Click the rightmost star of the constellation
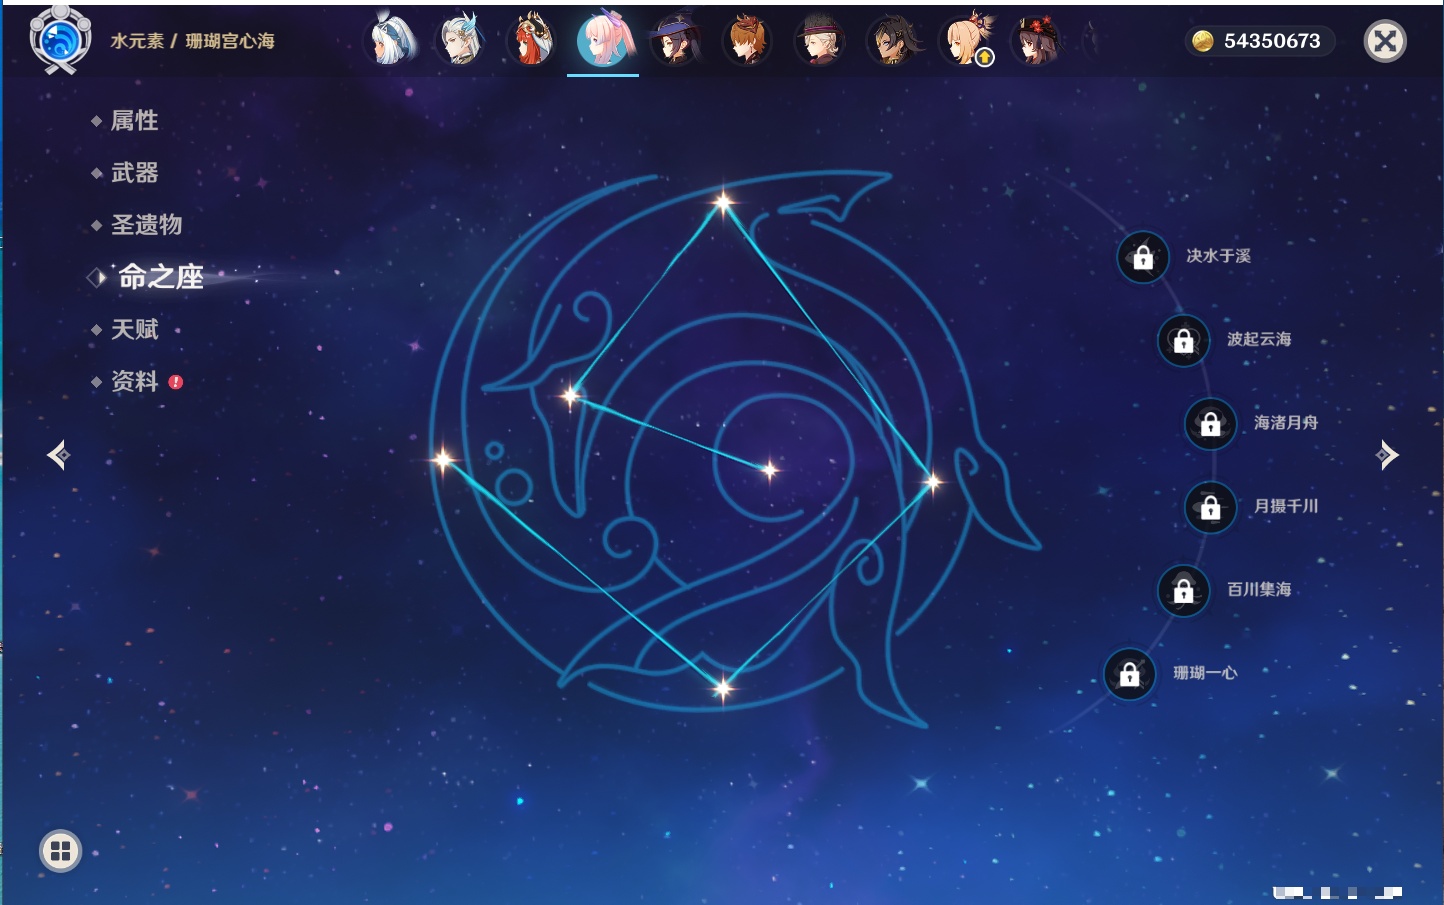The height and width of the screenshot is (905, 1444). tap(932, 483)
